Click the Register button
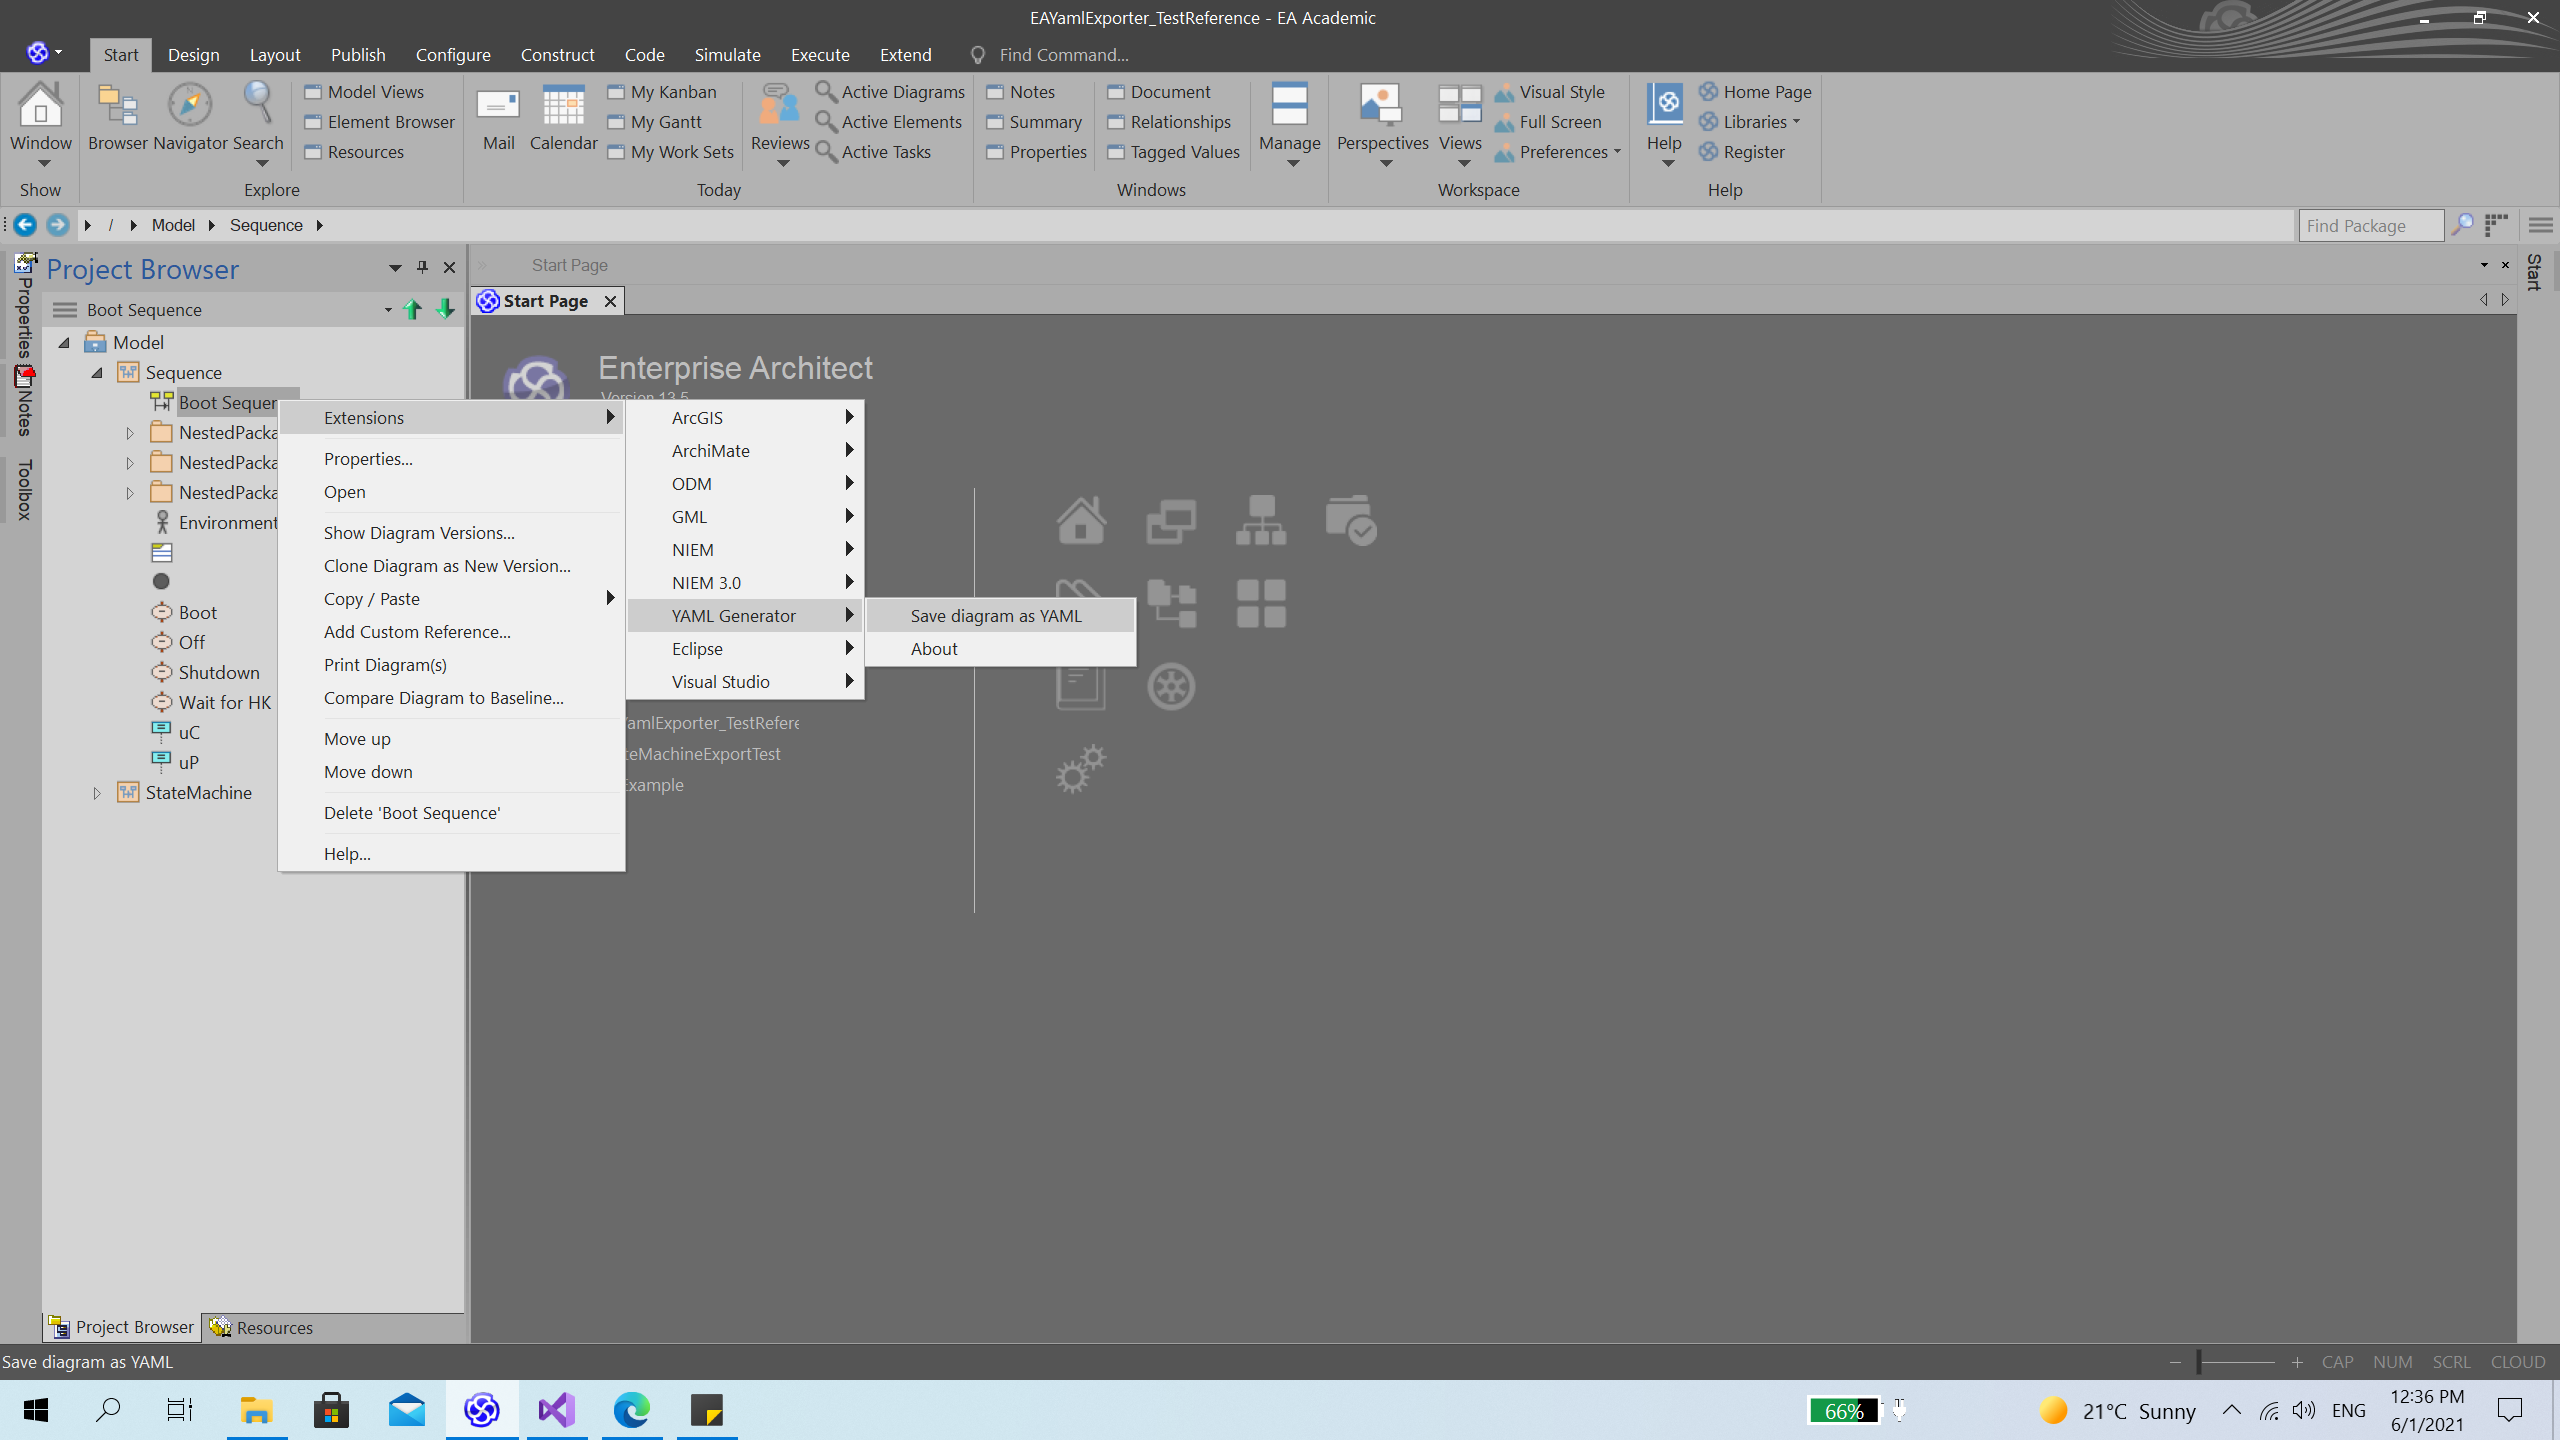 click(1742, 152)
